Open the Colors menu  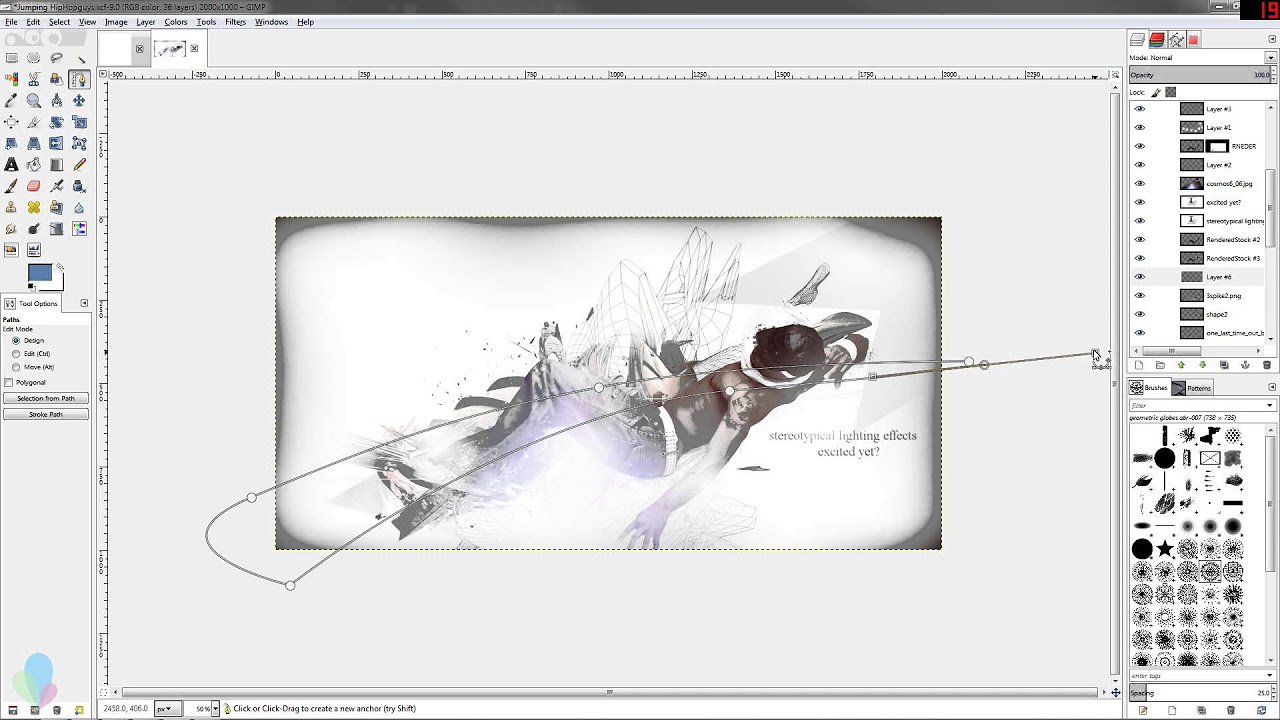click(x=176, y=22)
